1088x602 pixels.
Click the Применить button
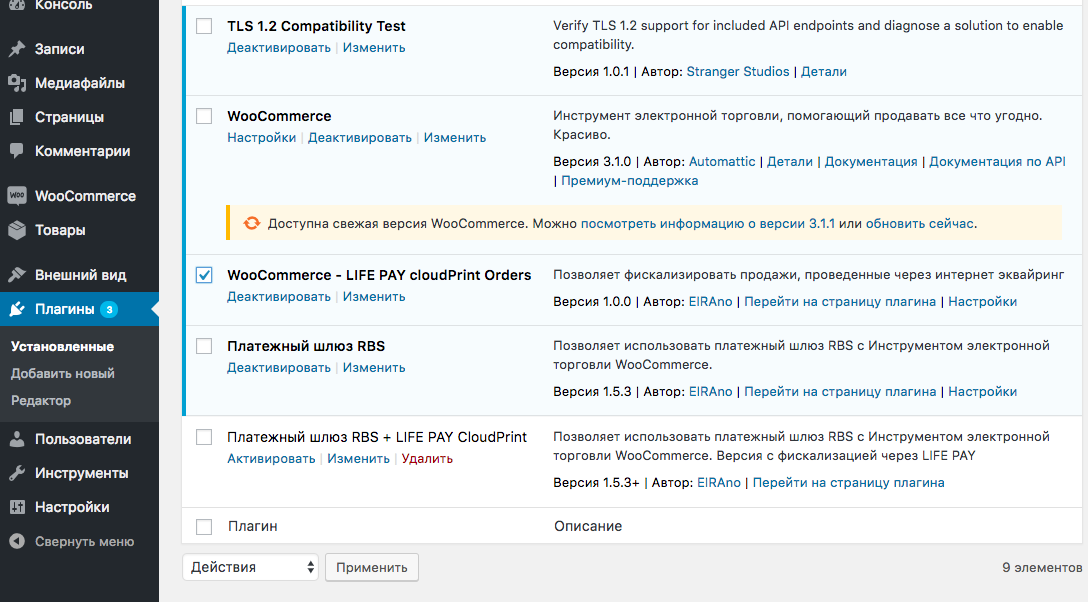coord(372,567)
